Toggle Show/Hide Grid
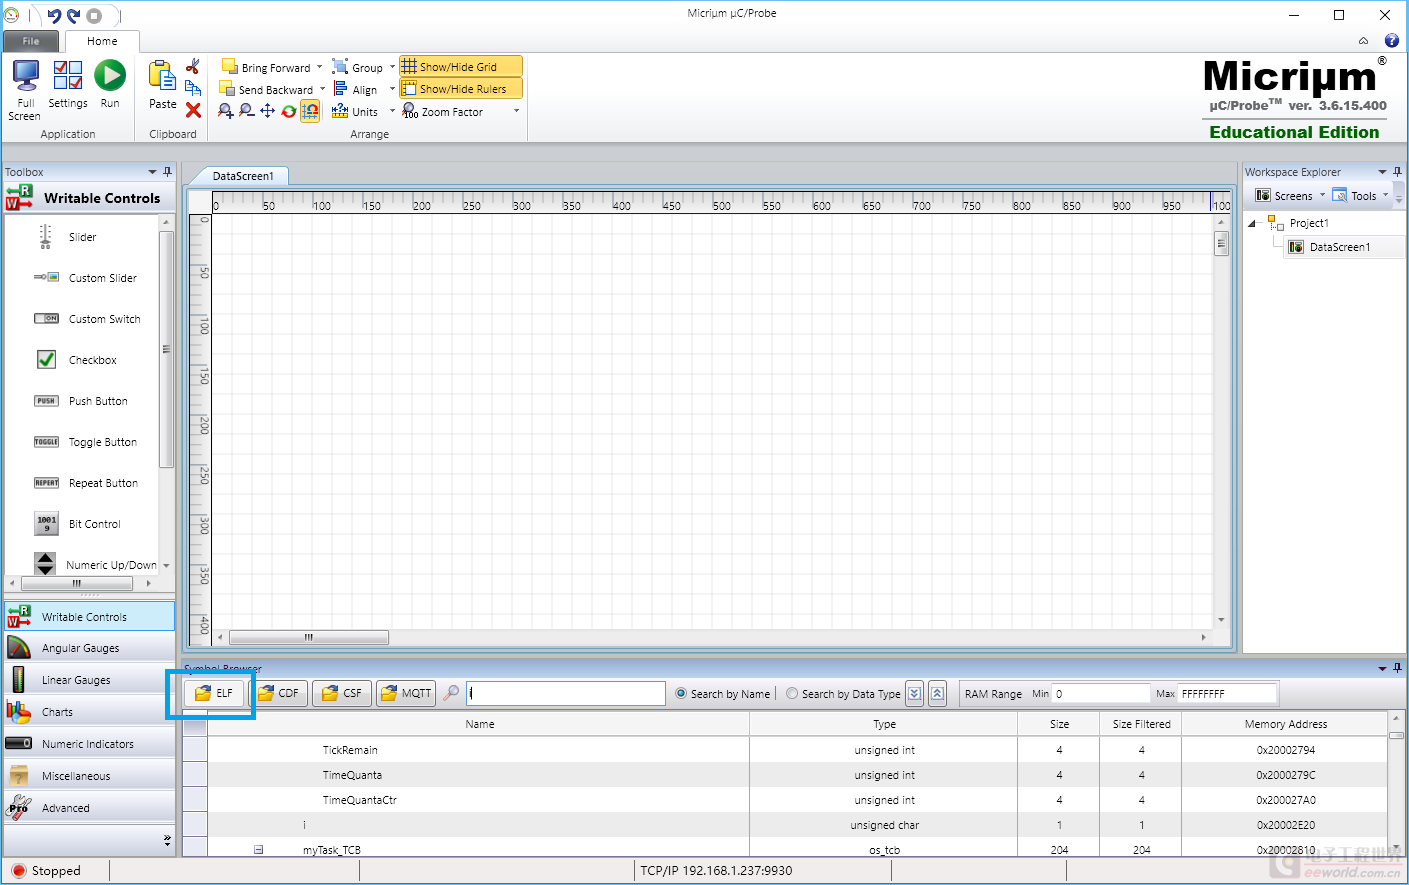The width and height of the screenshot is (1409, 885). tap(460, 67)
